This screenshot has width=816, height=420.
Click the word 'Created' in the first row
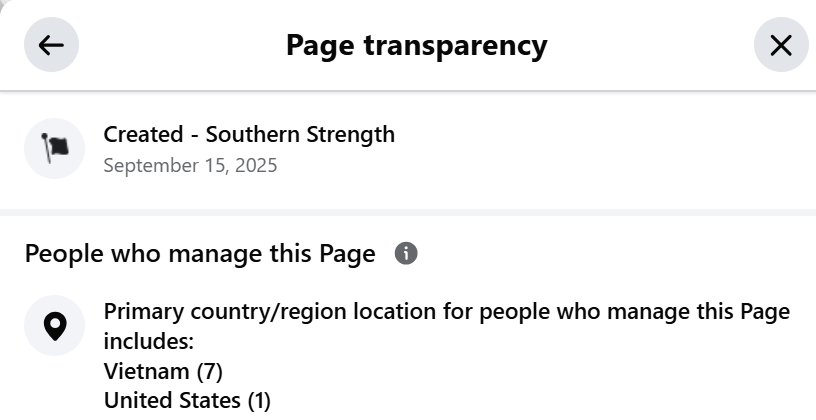(x=143, y=134)
